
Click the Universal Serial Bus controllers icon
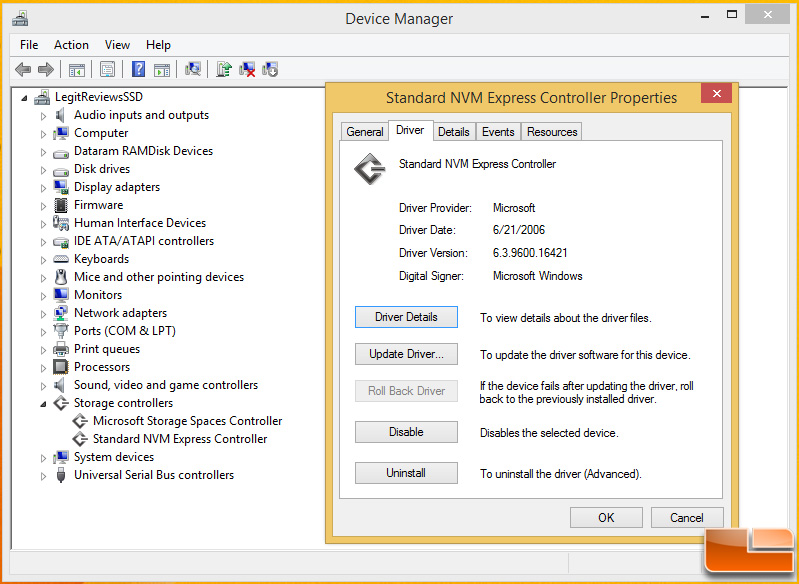point(61,475)
